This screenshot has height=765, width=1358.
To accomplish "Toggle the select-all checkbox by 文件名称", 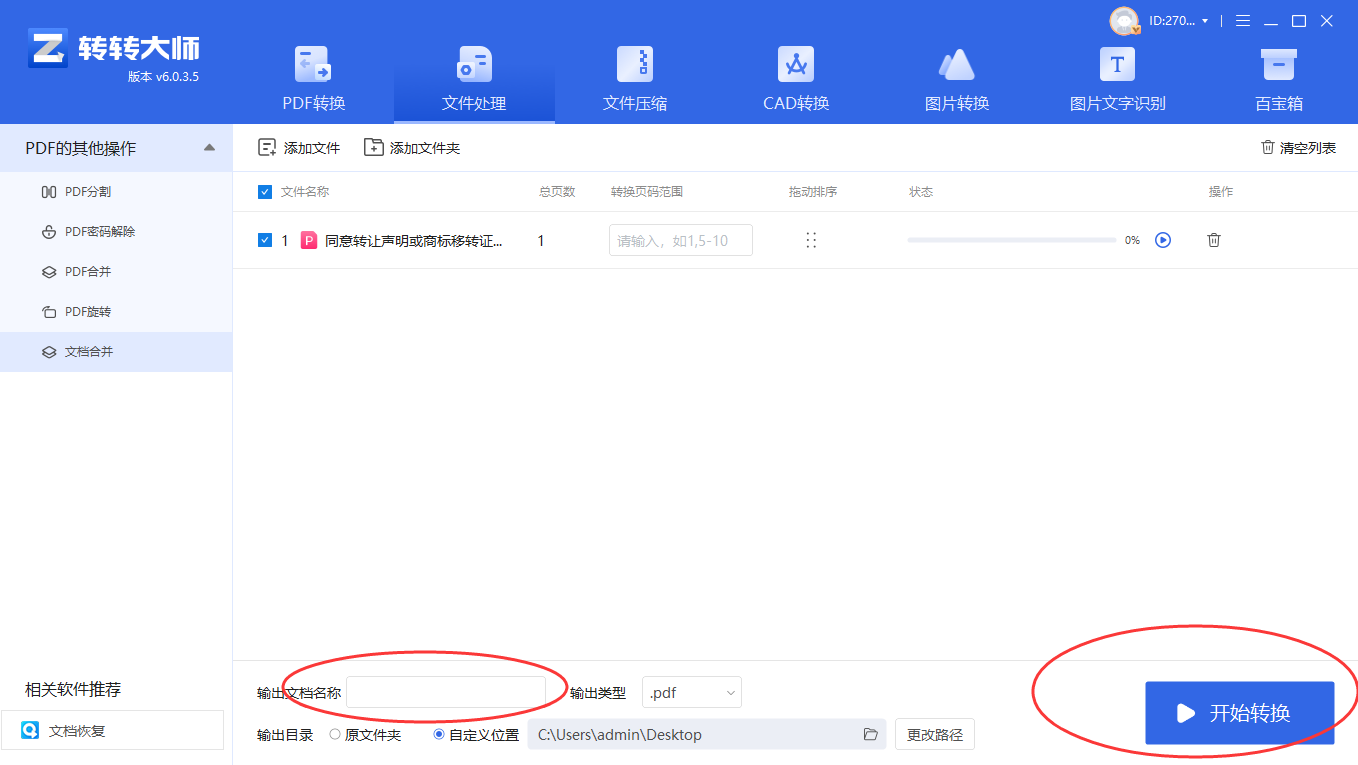I will coord(265,192).
